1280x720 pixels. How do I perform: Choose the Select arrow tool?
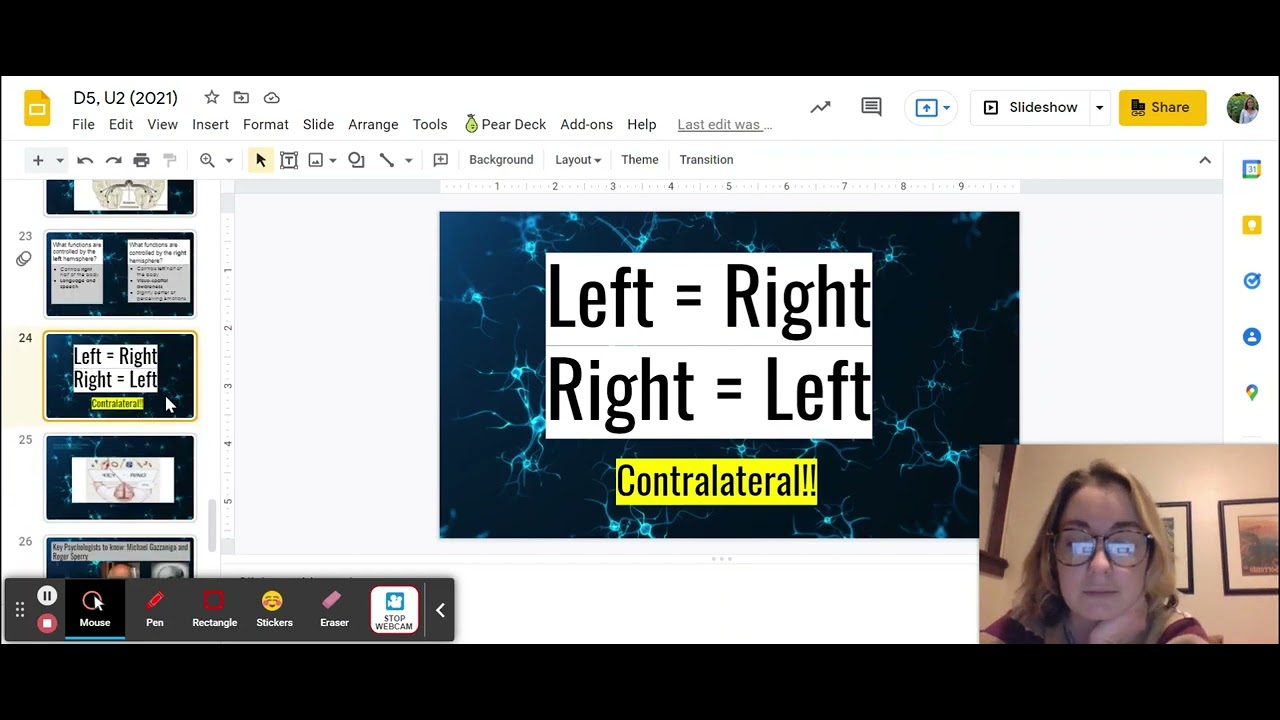[x=260, y=160]
